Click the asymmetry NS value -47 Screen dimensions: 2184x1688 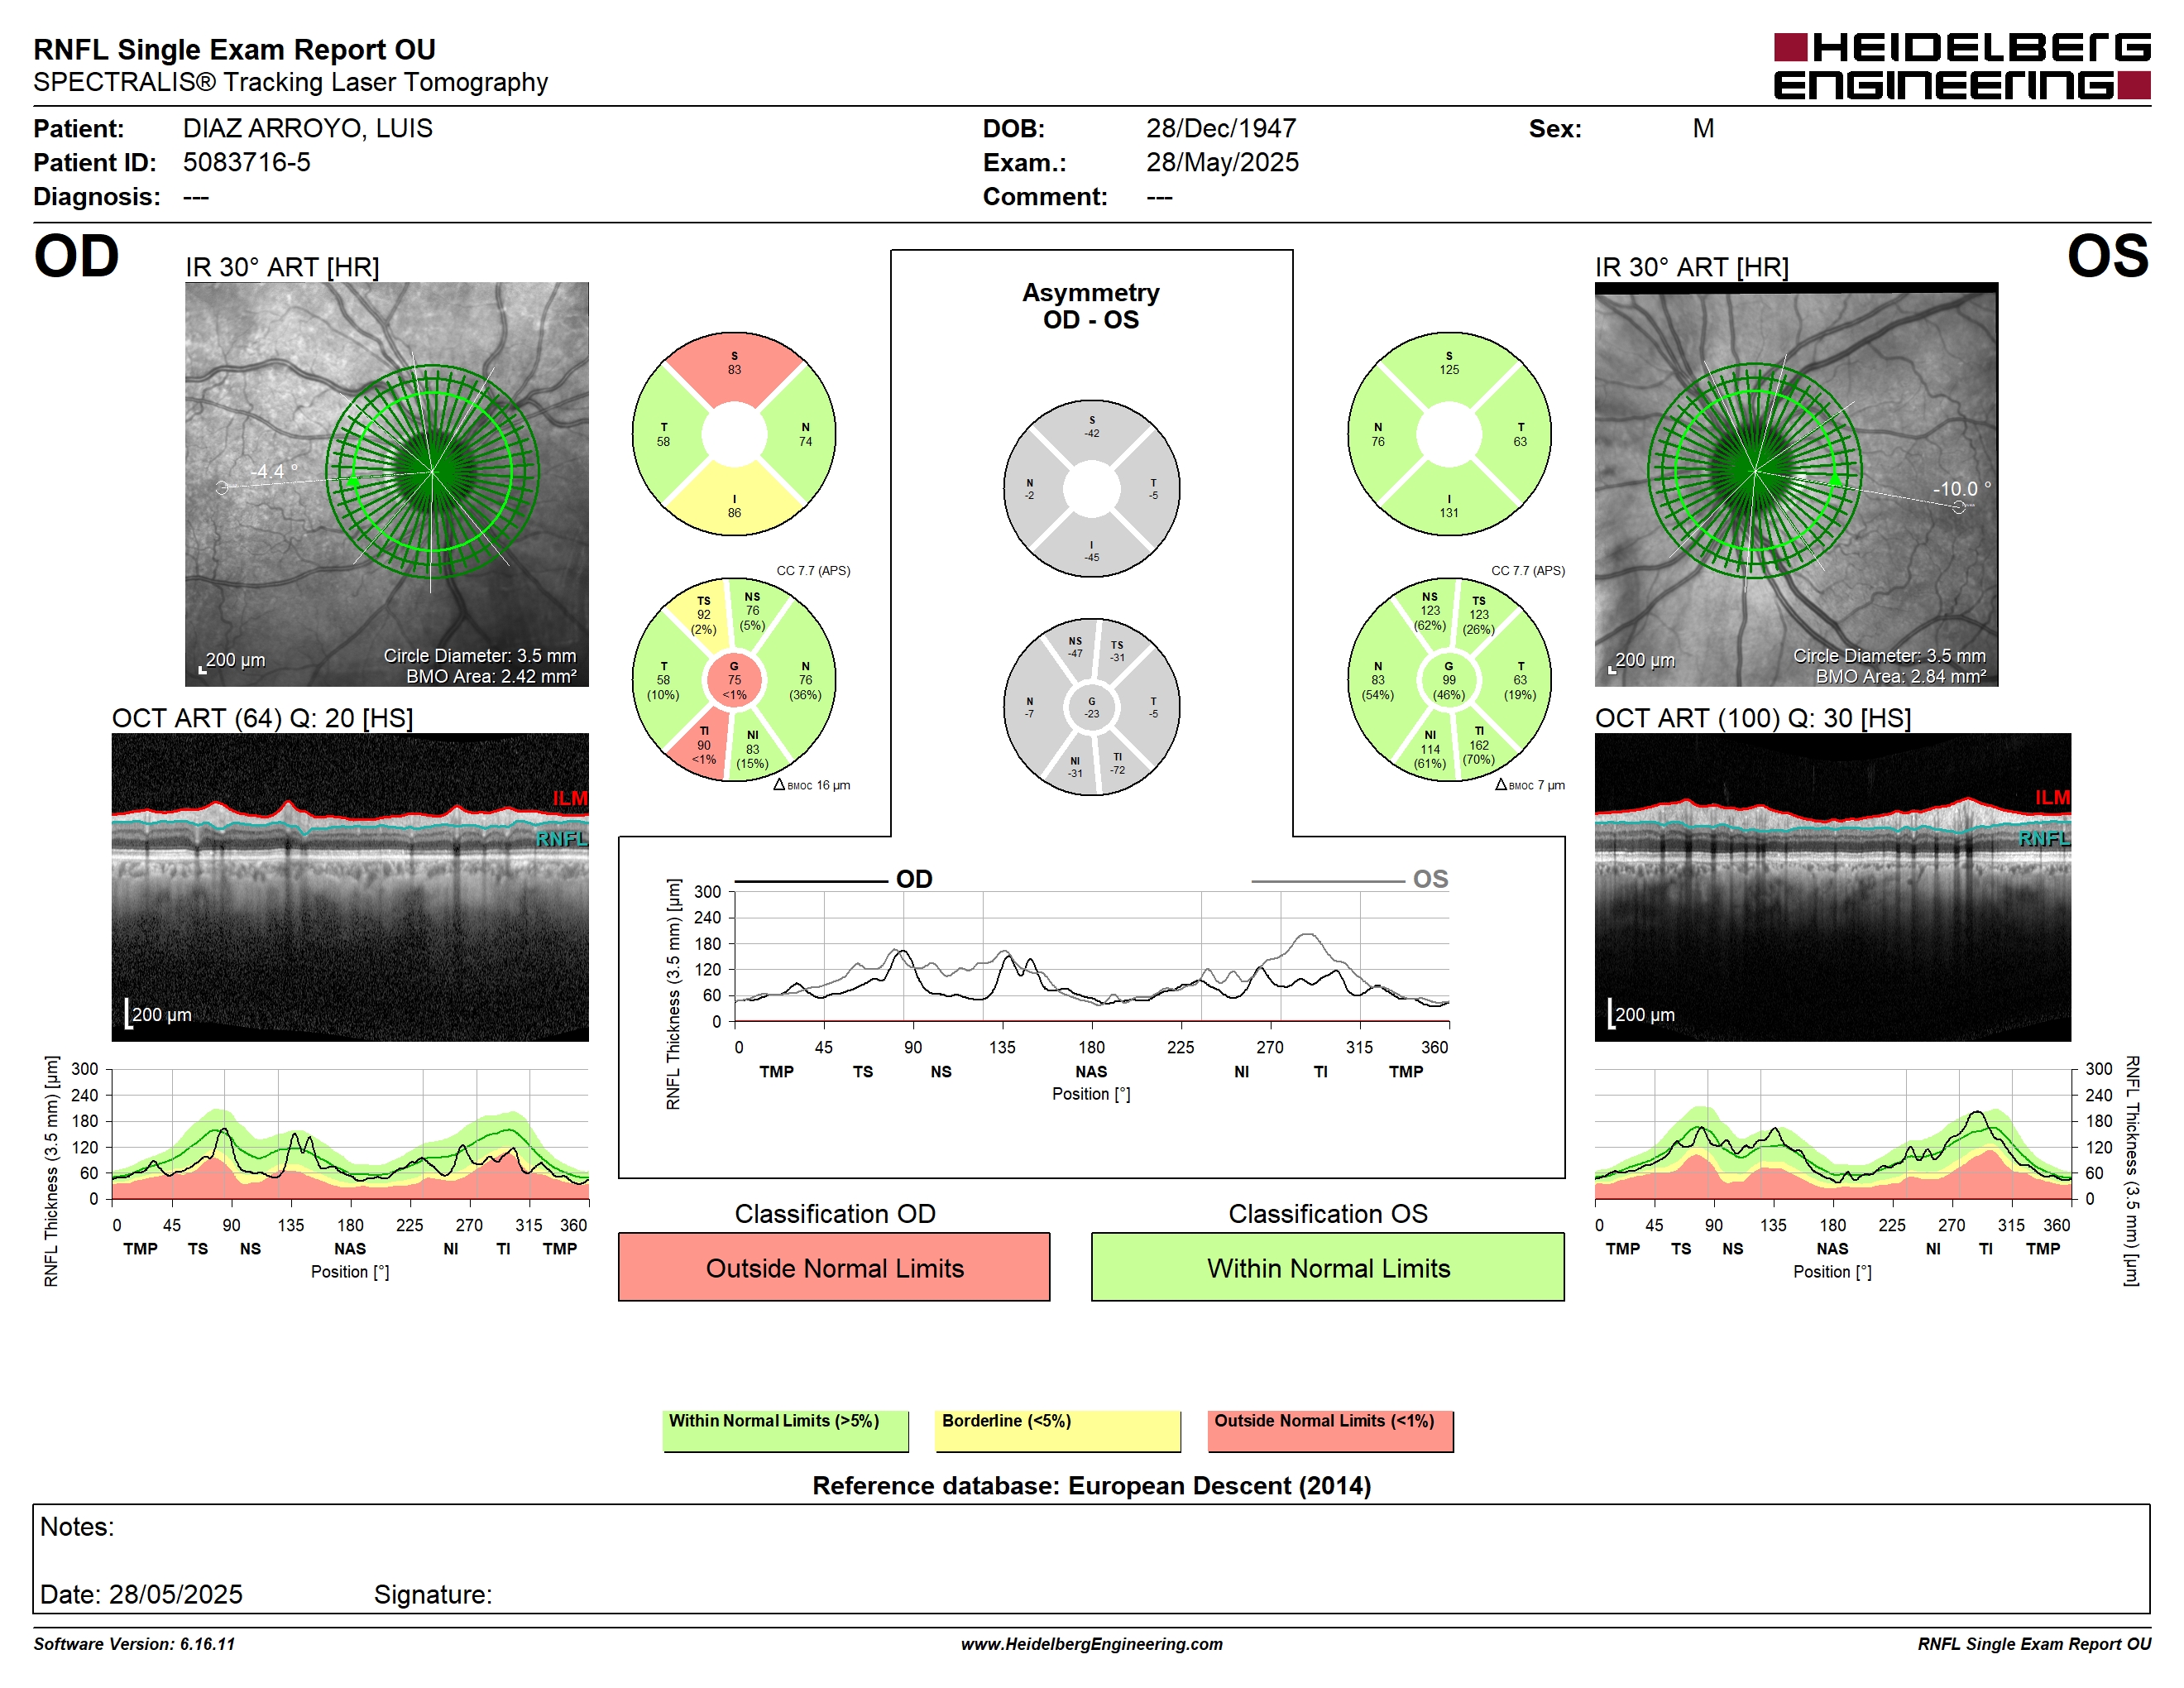point(1075,653)
